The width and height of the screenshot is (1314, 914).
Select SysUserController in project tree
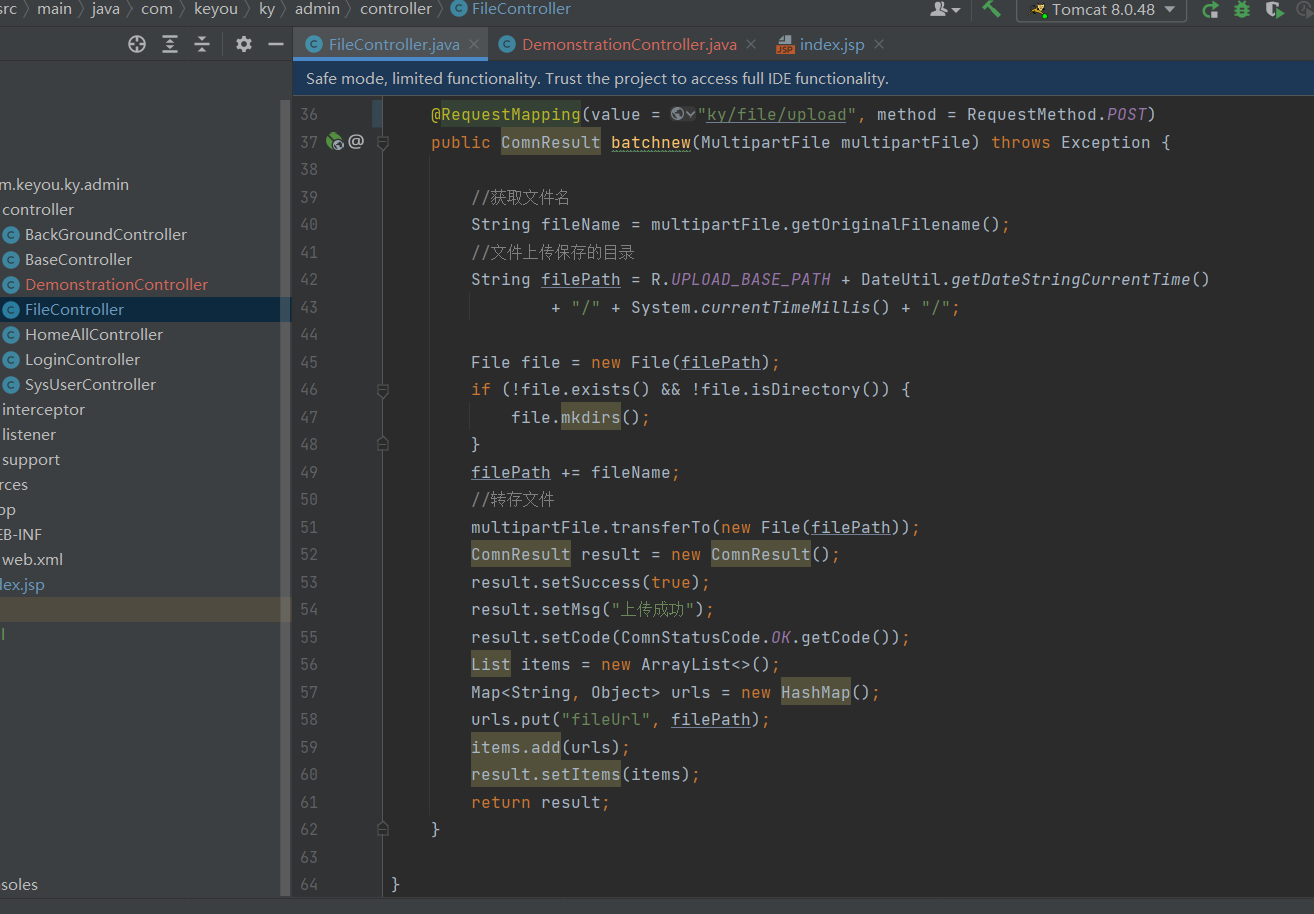[x=90, y=384]
